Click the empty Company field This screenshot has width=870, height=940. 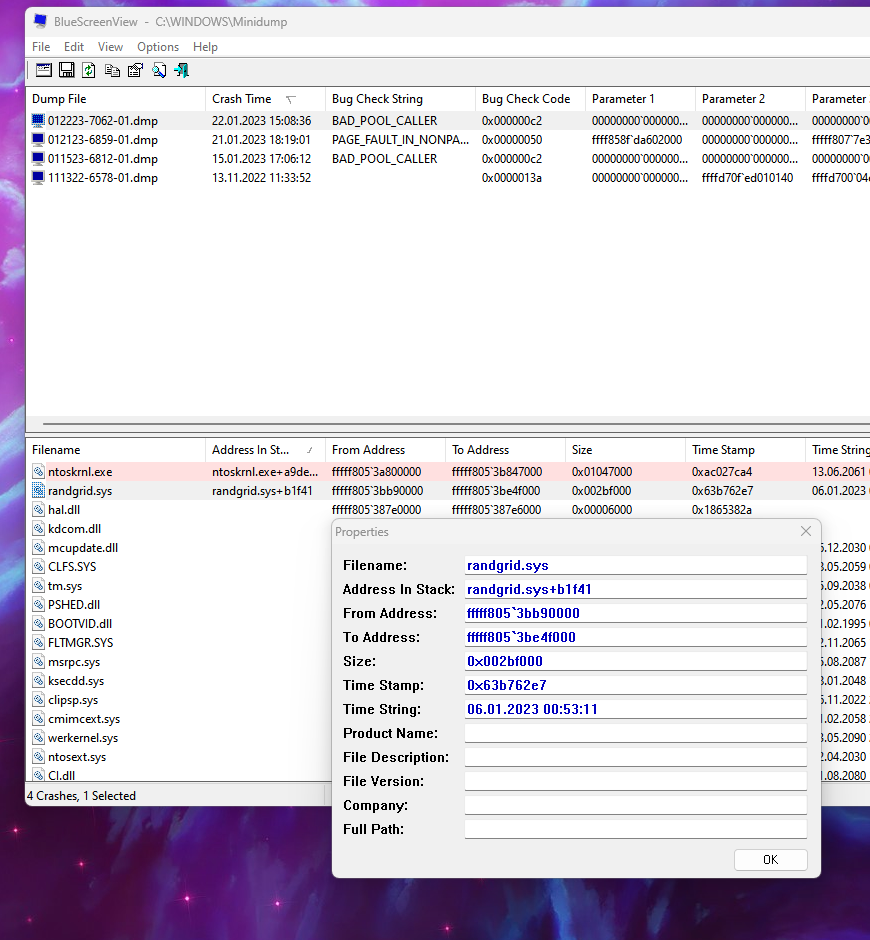pos(636,805)
